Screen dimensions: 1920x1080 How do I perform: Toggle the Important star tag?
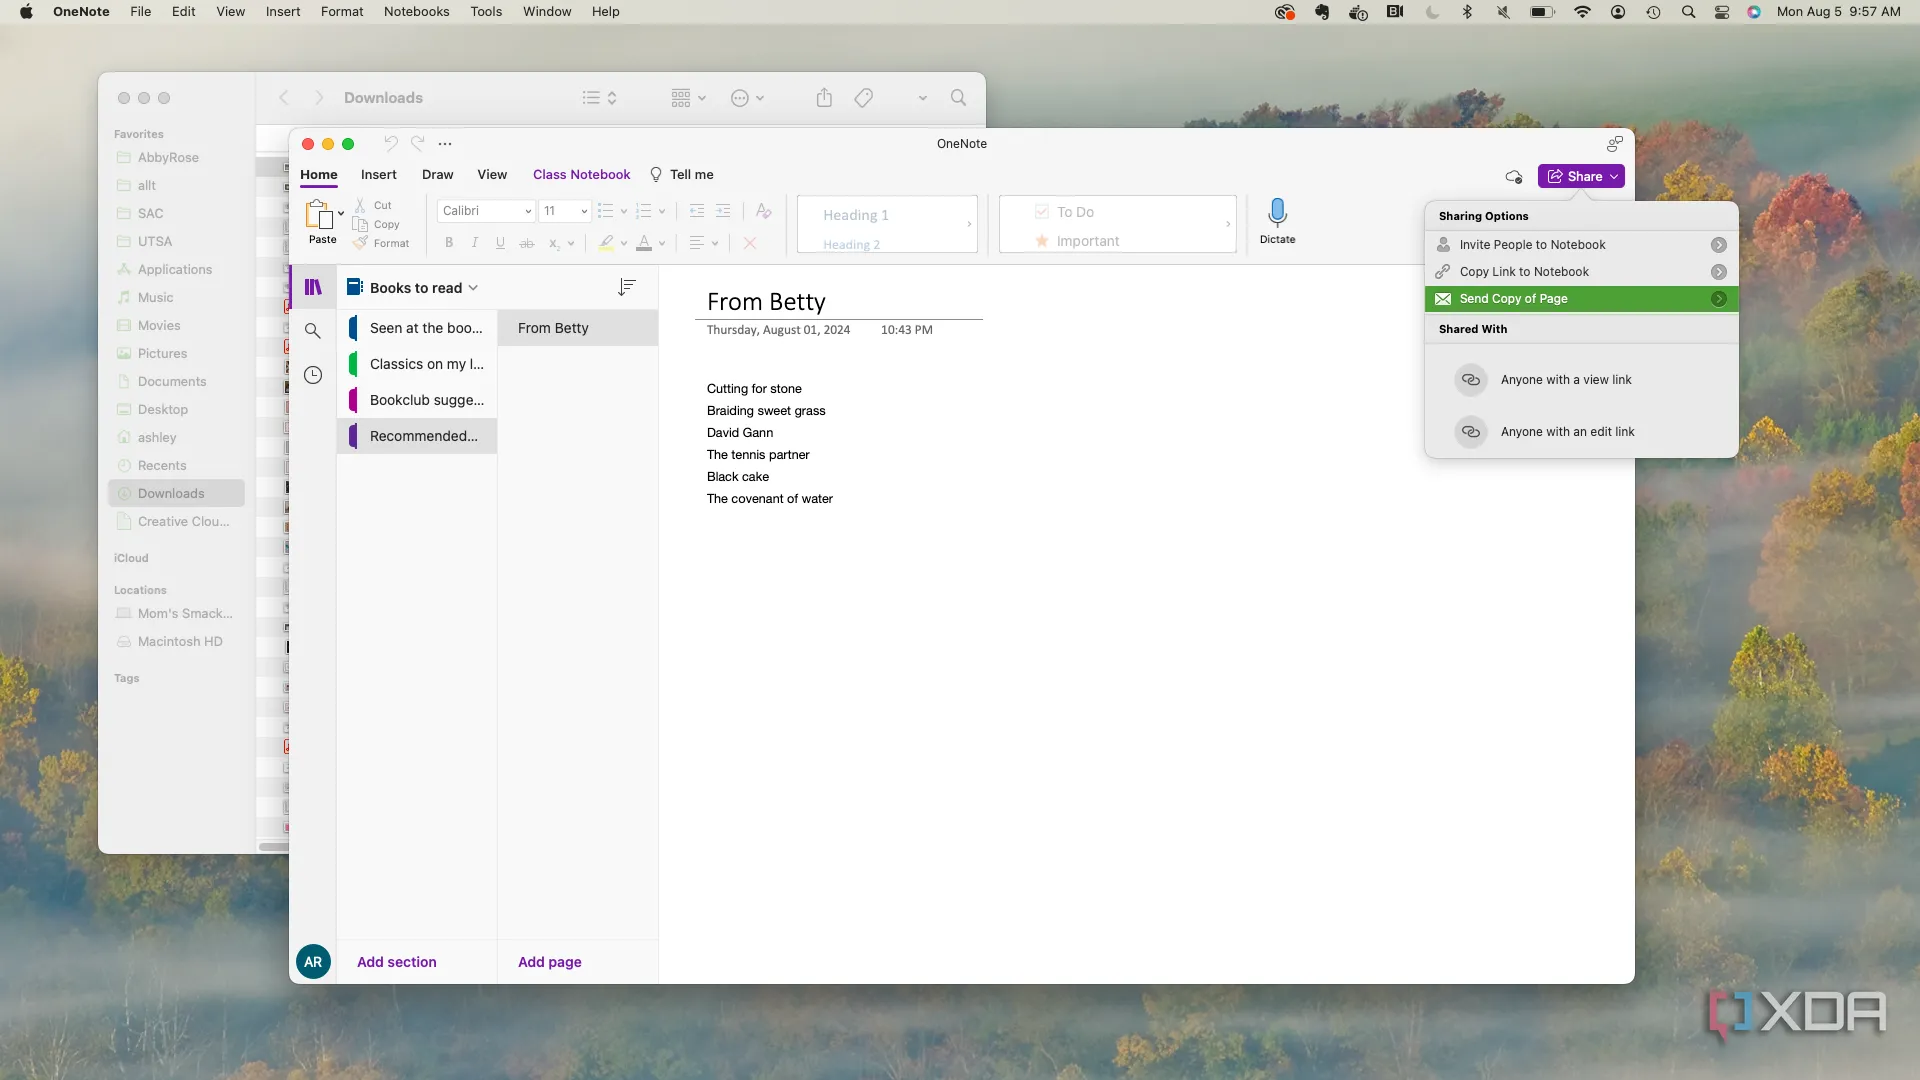[1042, 241]
